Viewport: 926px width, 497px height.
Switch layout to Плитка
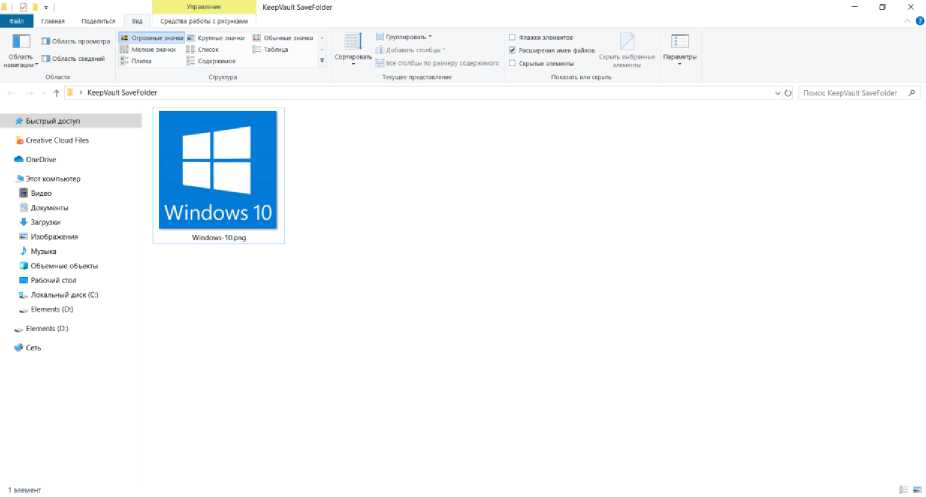pos(136,61)
